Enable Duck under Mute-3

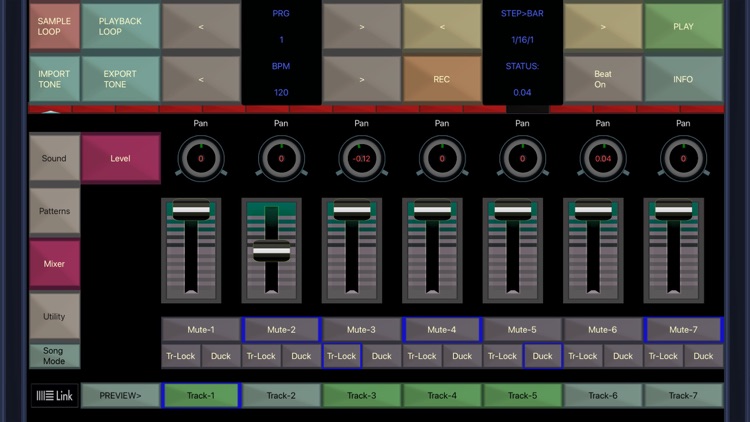point(382,356)
